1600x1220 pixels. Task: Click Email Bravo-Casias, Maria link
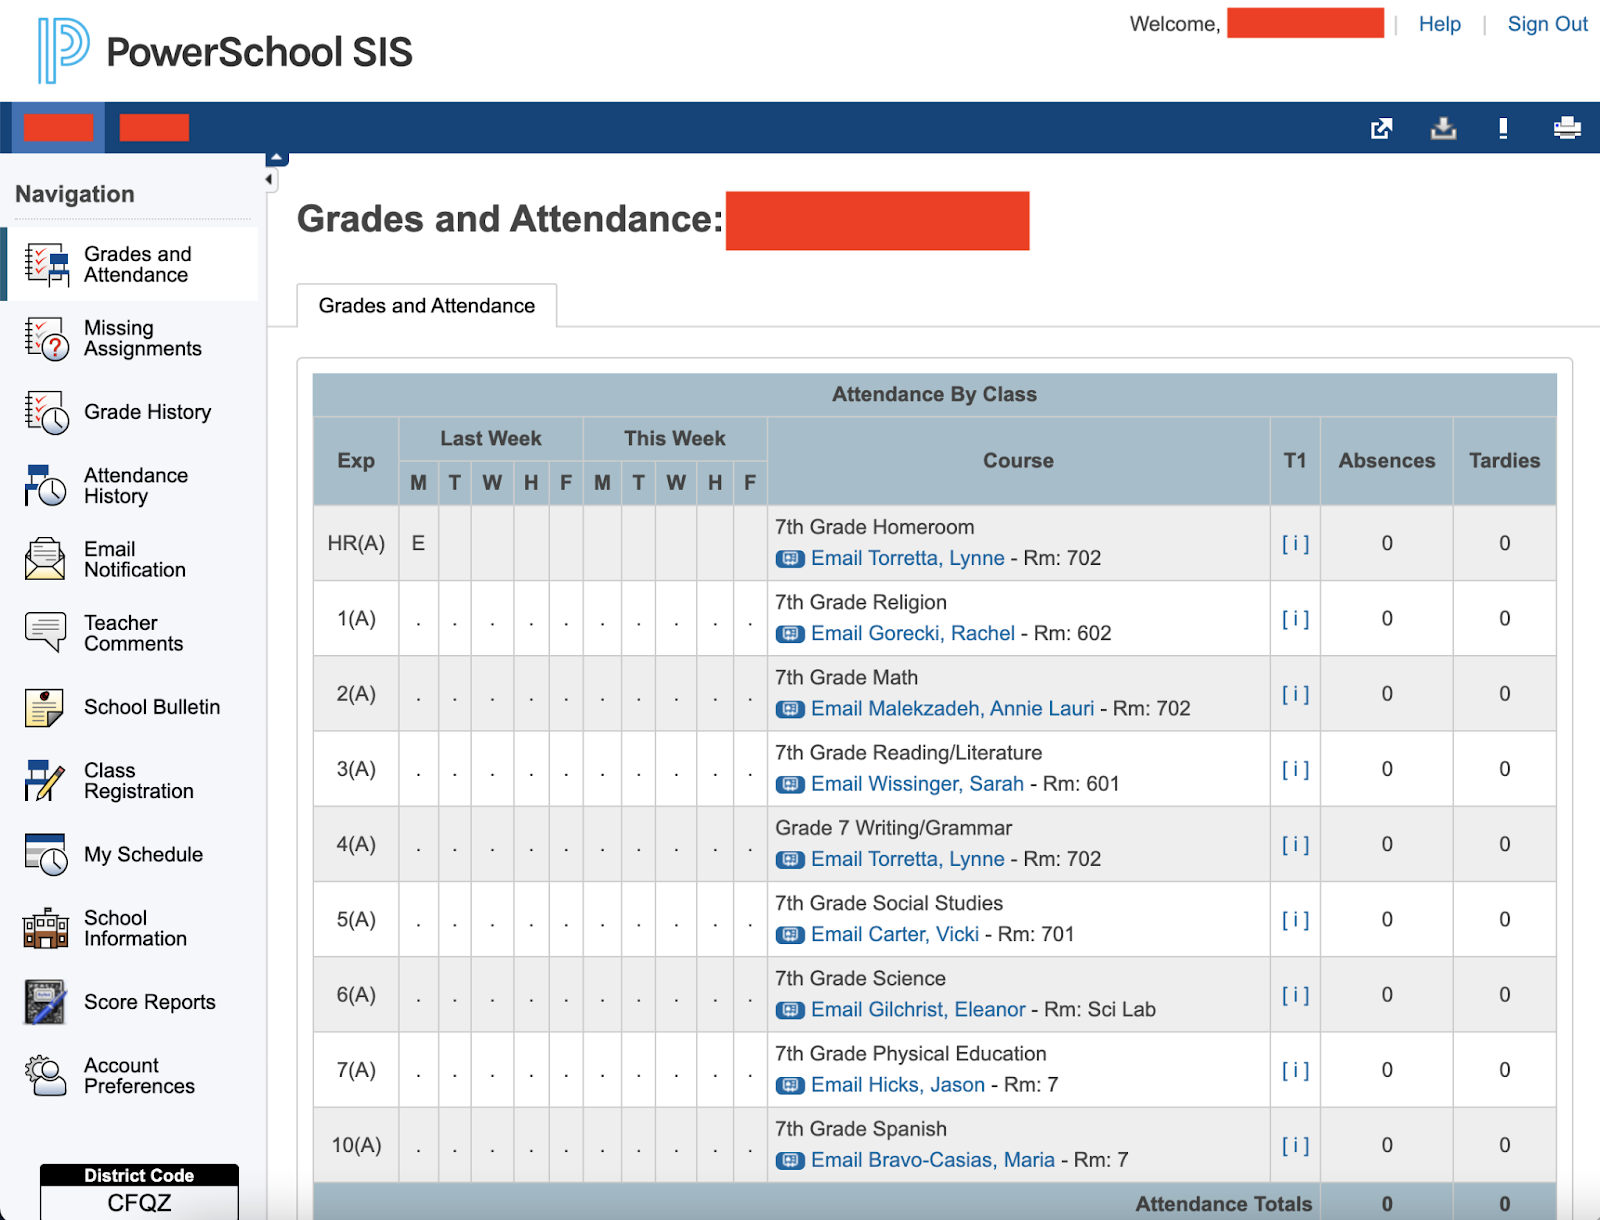(x=933, y=1160)
